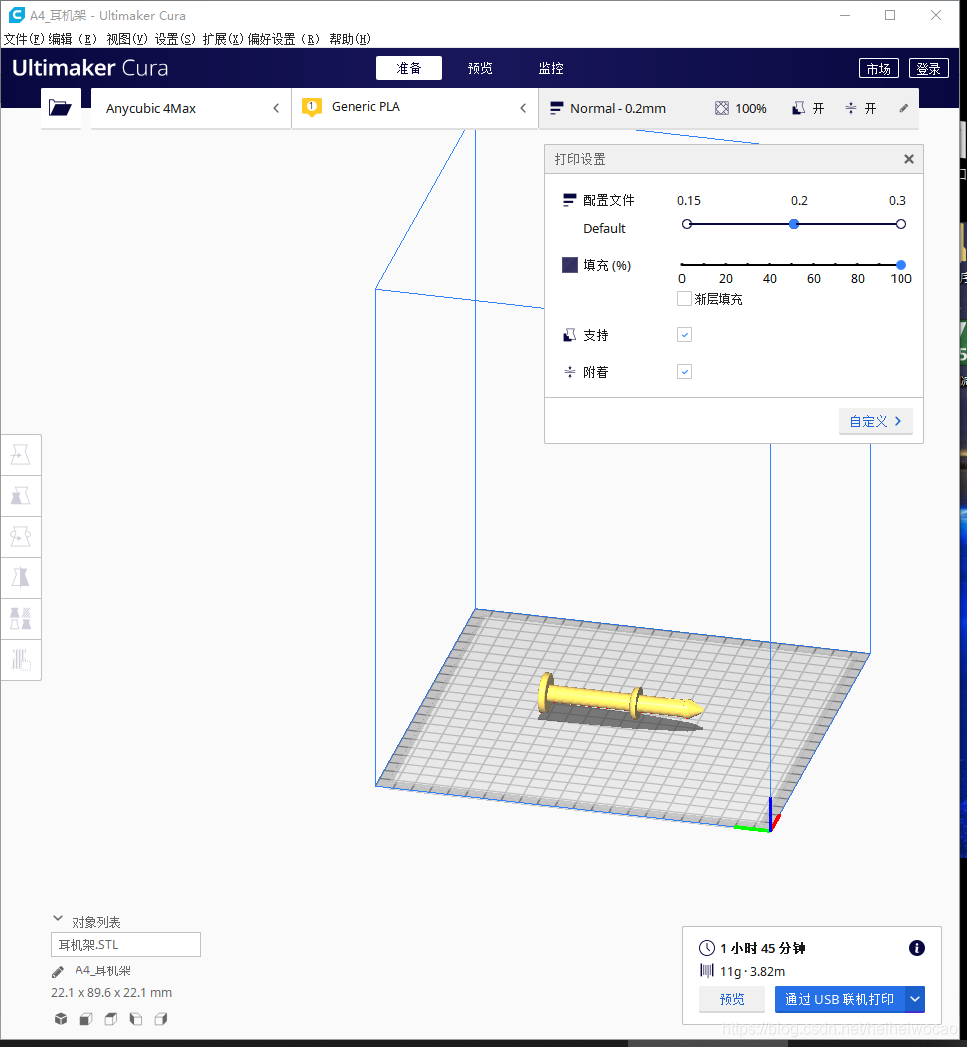Switch to front view camera icon
Screen dimensions: 967x1047
click(x=85, y=1019)
